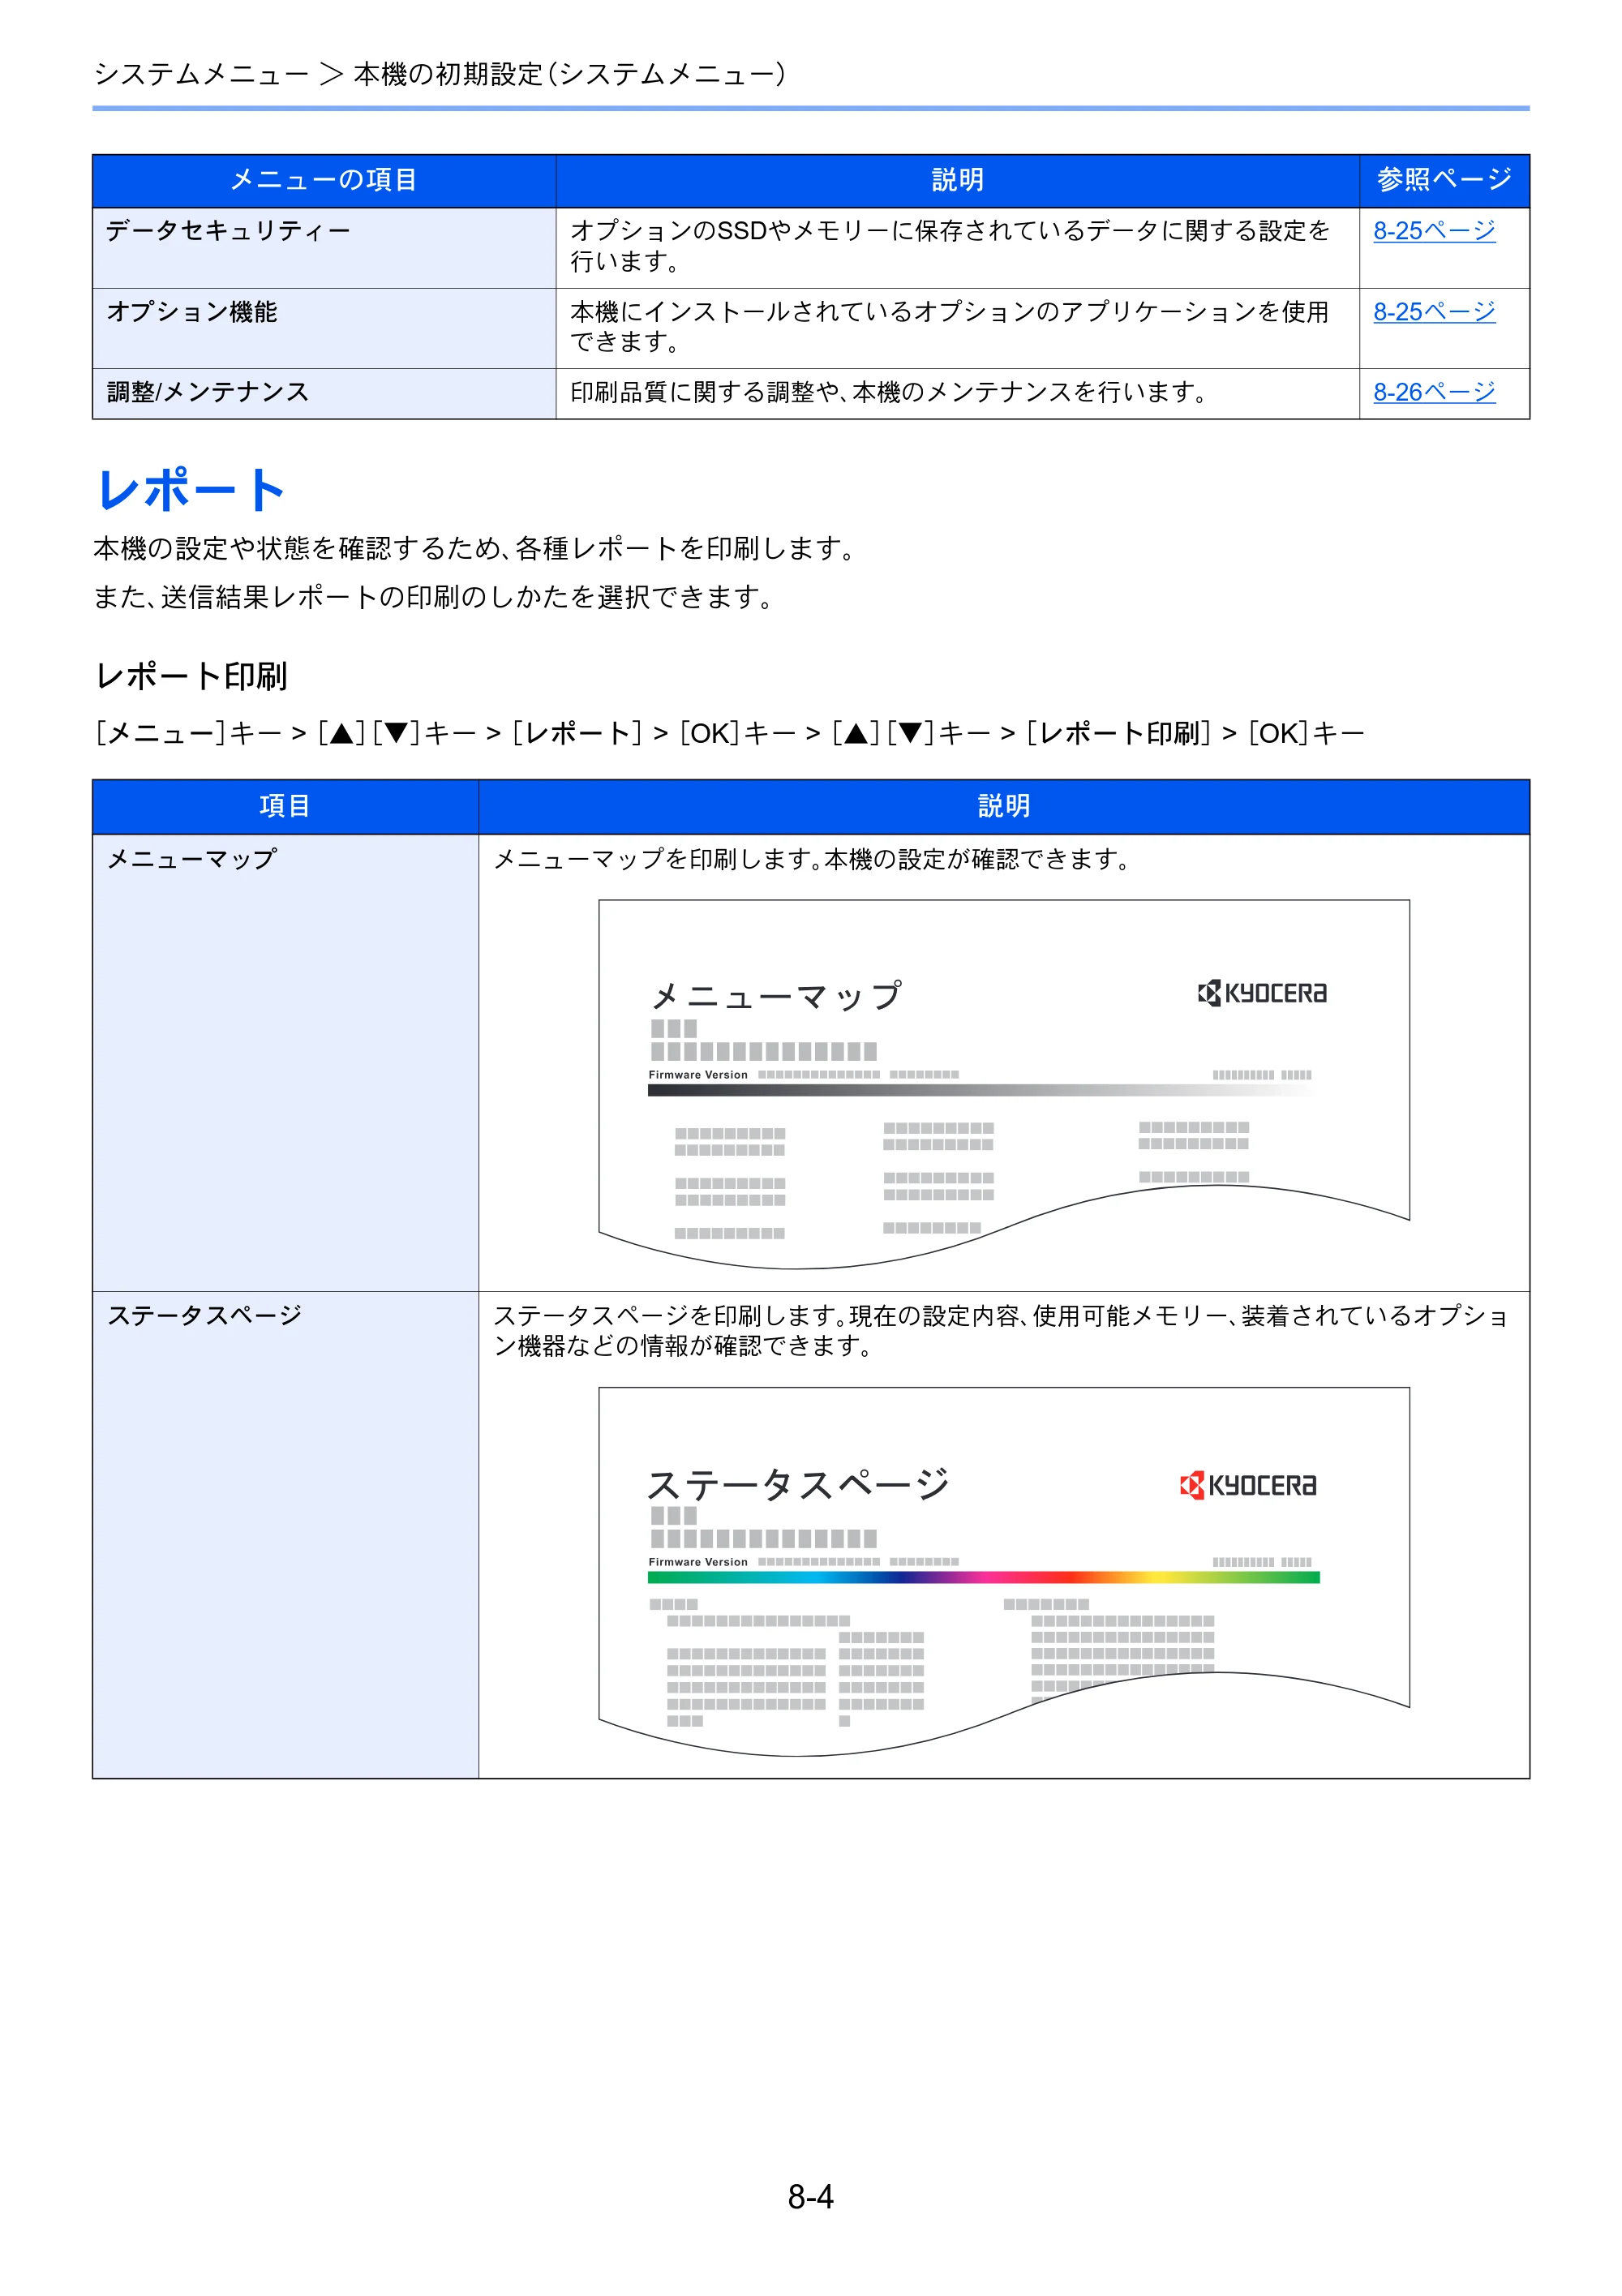Click the page number 8-4
This screenshot has height=2296, width=1622.
(810, 2196)
